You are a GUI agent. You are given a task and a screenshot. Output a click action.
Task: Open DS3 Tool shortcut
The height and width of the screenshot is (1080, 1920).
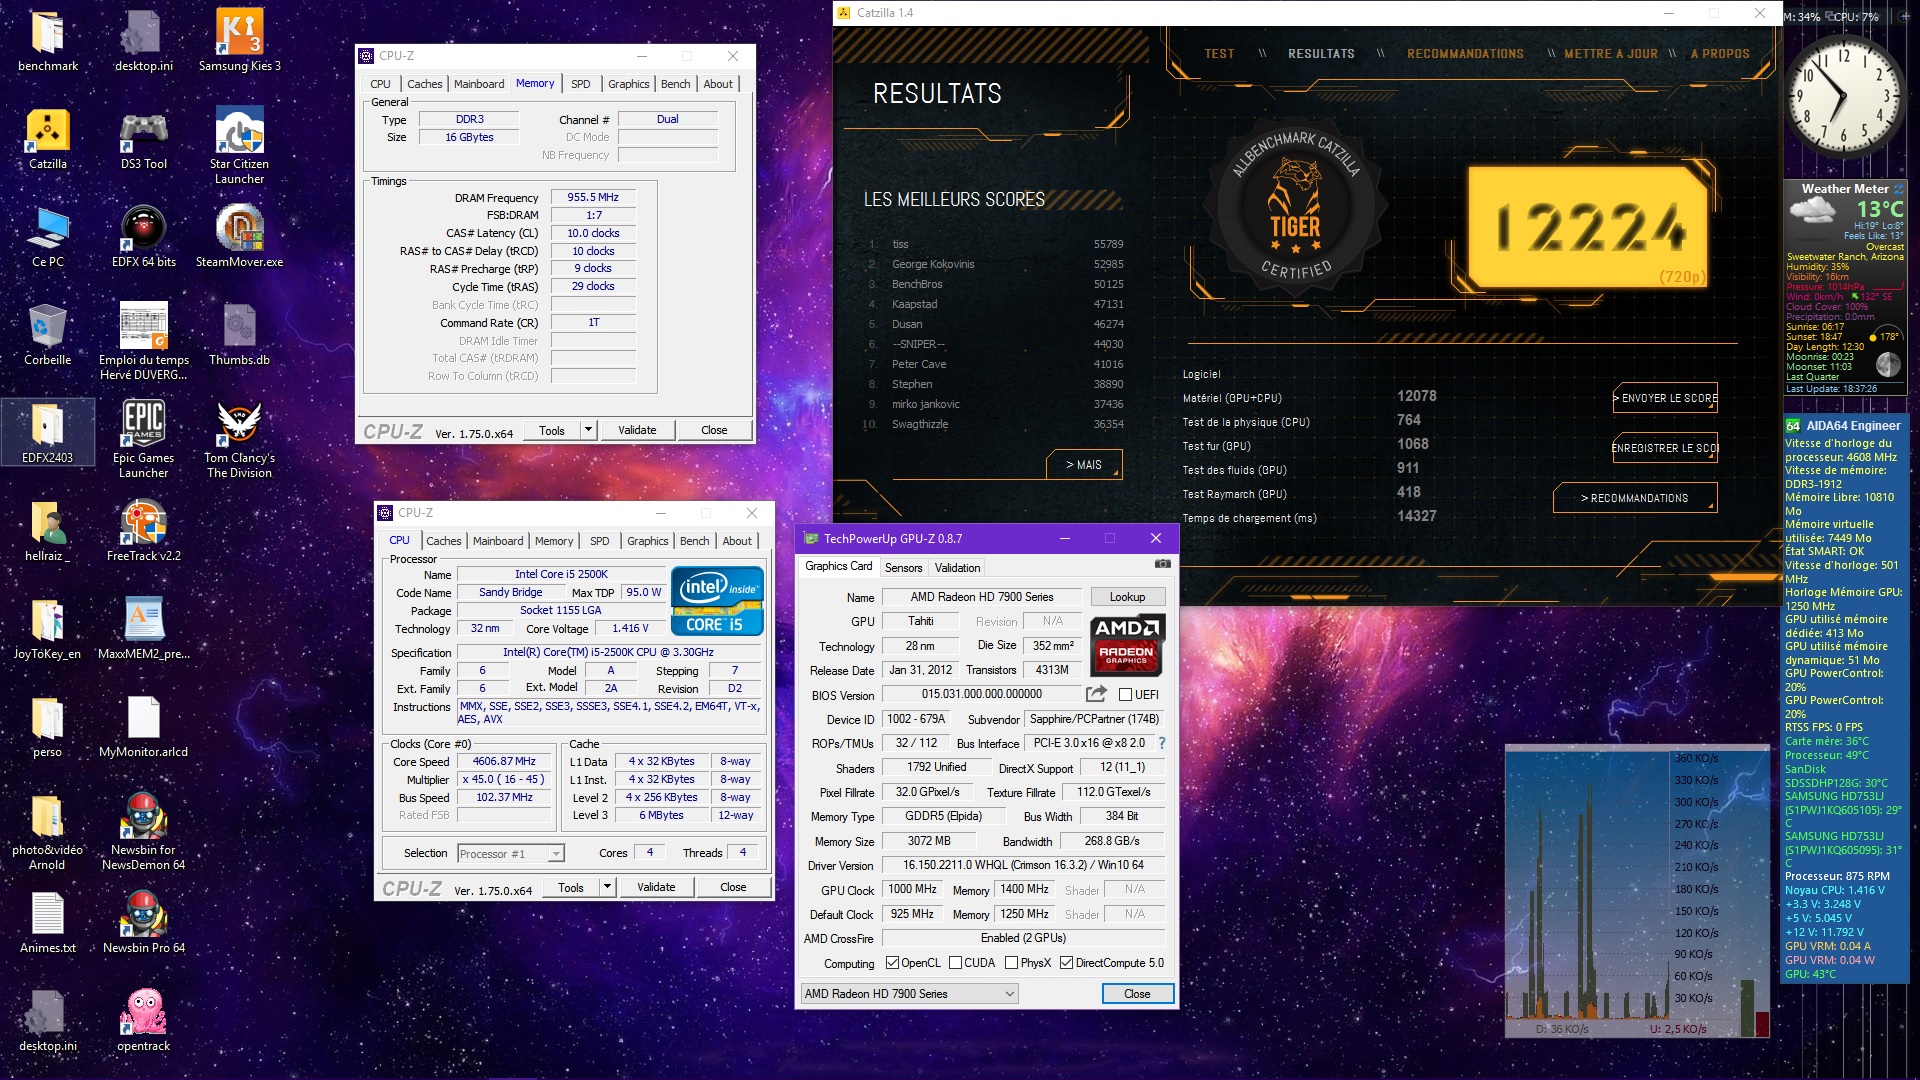(x=144, y=140)
